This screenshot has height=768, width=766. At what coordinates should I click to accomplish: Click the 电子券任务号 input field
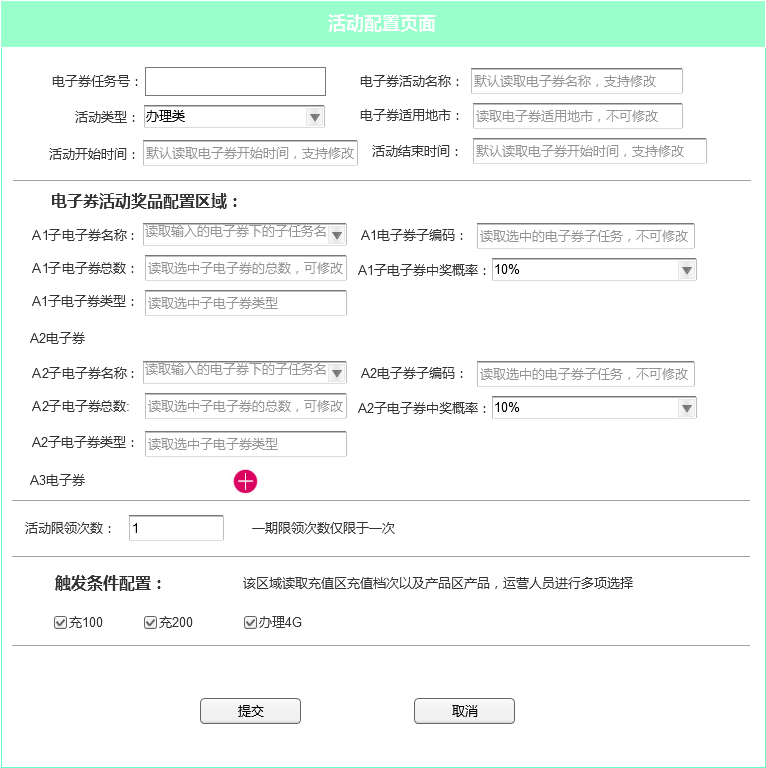coord(235,82)
